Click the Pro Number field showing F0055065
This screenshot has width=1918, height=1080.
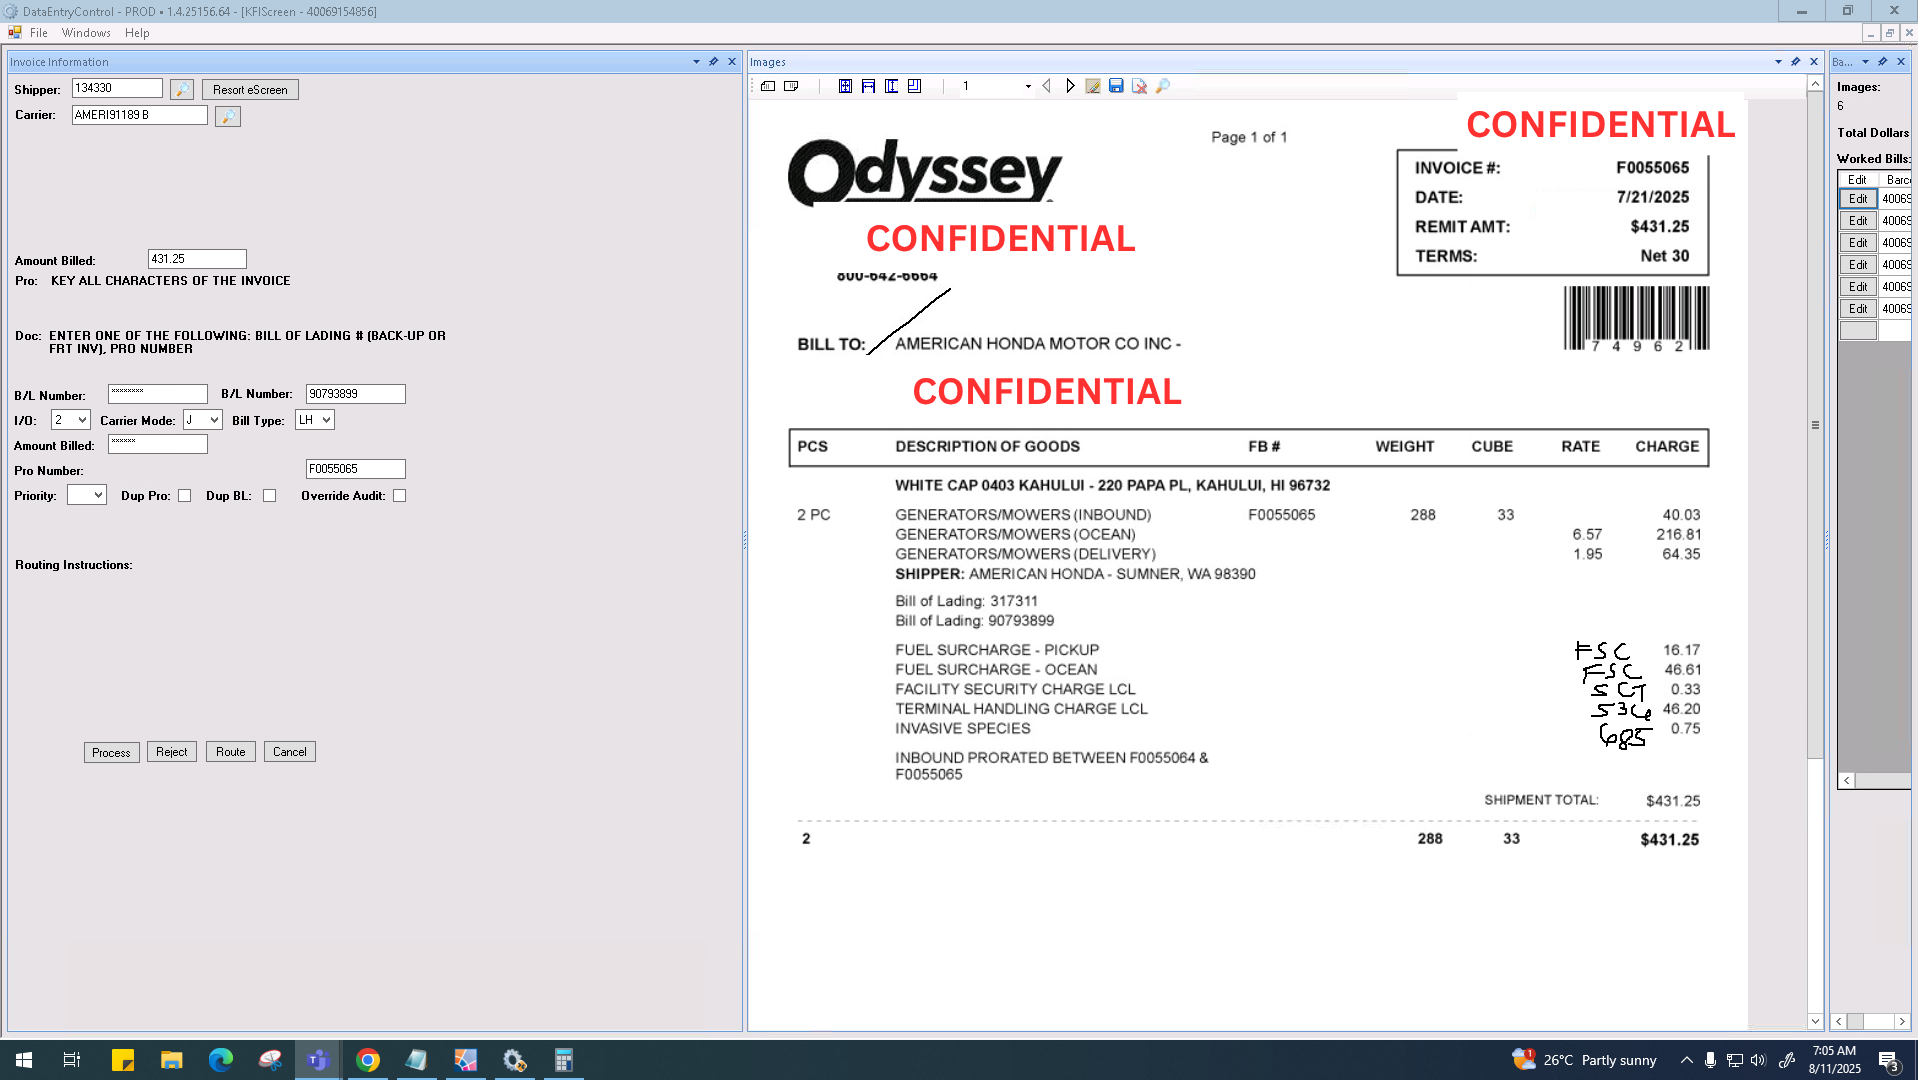(356, 469)
